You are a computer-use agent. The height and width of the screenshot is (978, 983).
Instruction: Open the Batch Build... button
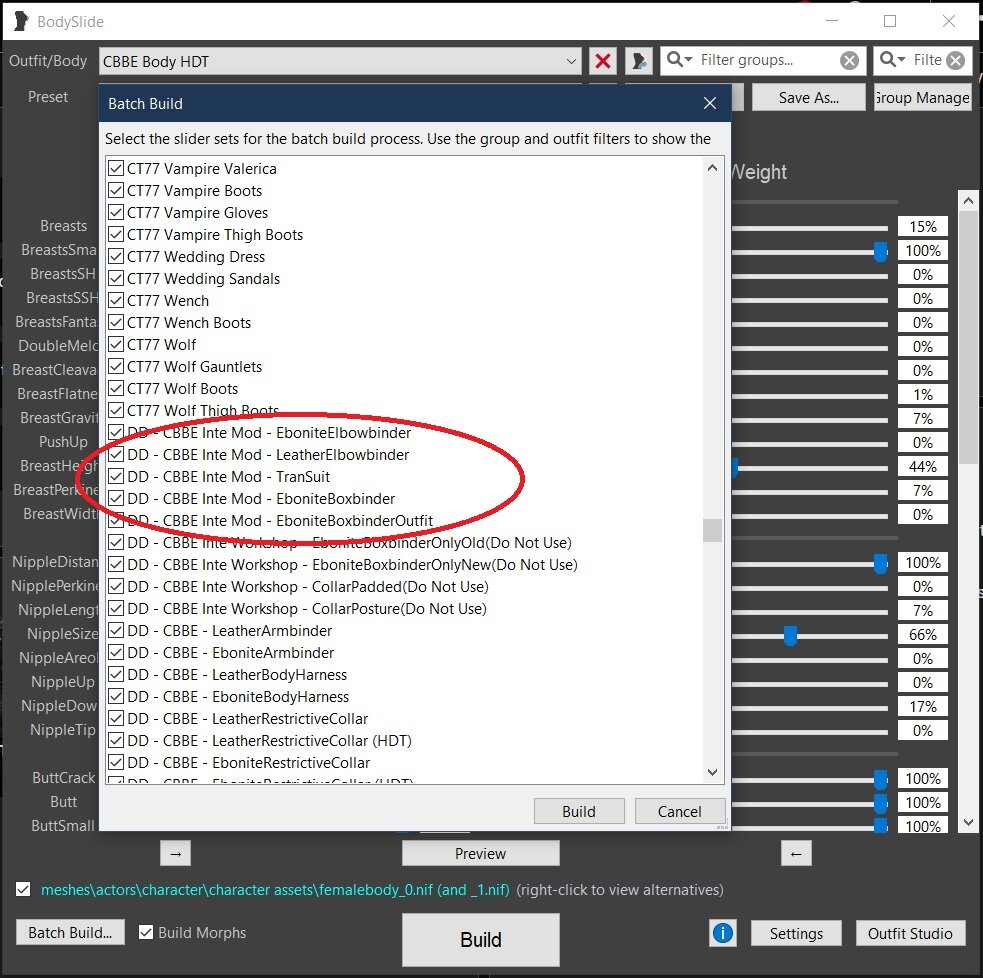[70, 932]
